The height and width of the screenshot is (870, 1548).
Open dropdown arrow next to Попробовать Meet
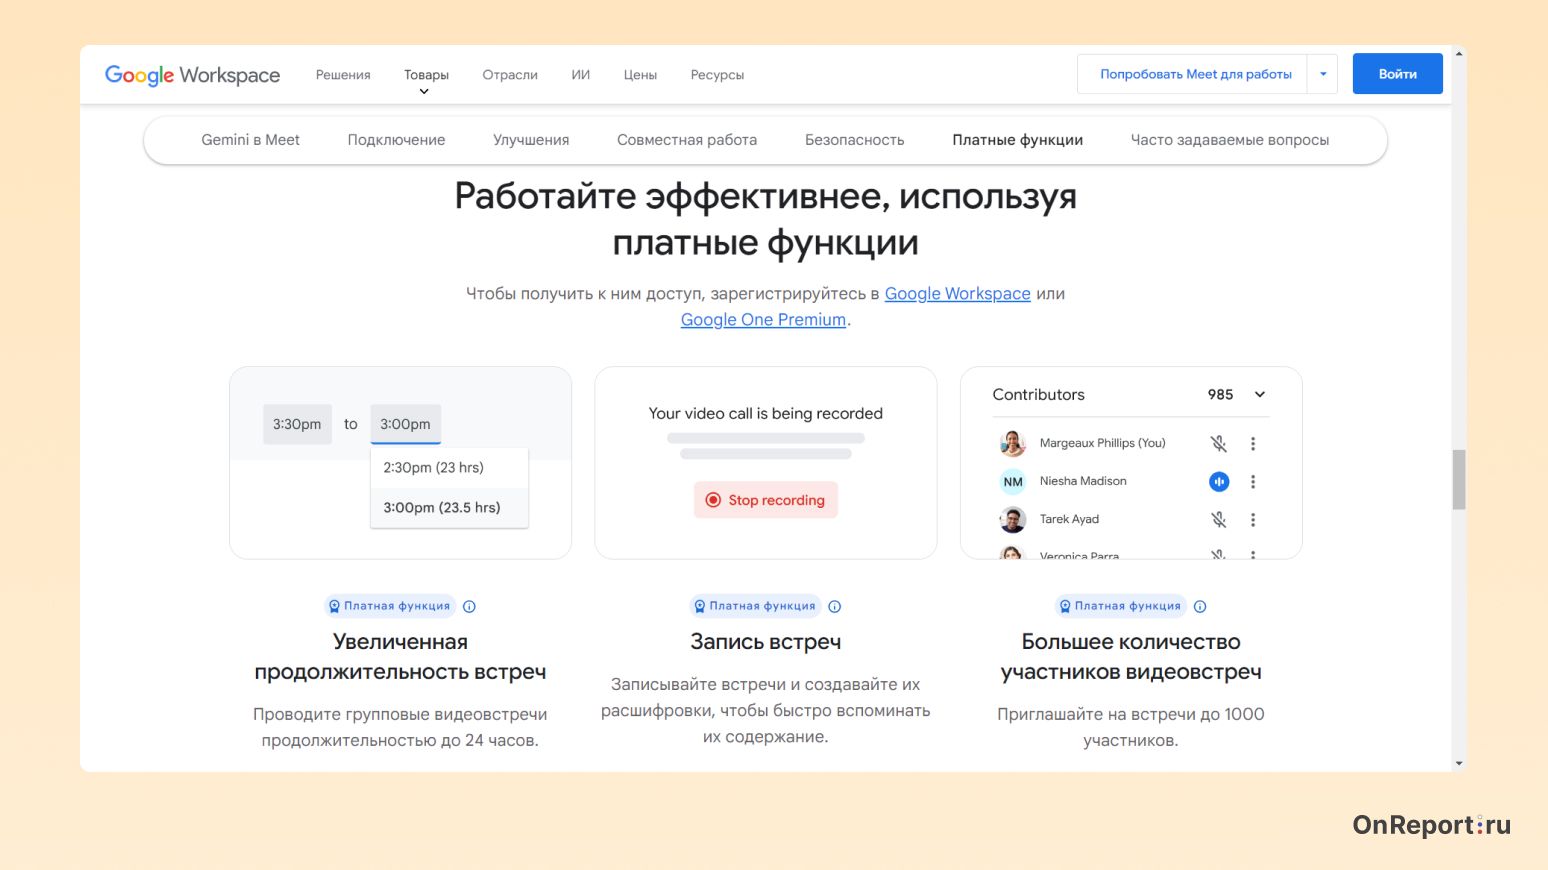click(1323, 74)
